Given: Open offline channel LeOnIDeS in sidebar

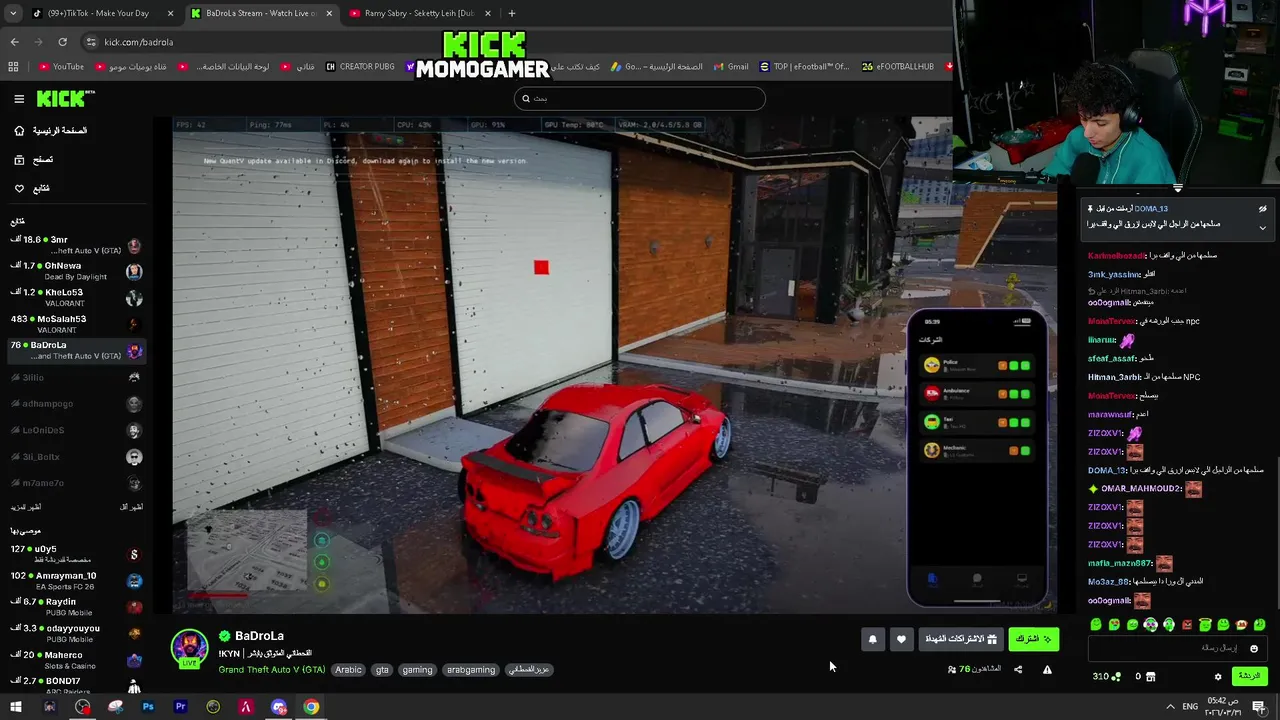Looking at the screenshot, I should (76, 430).
